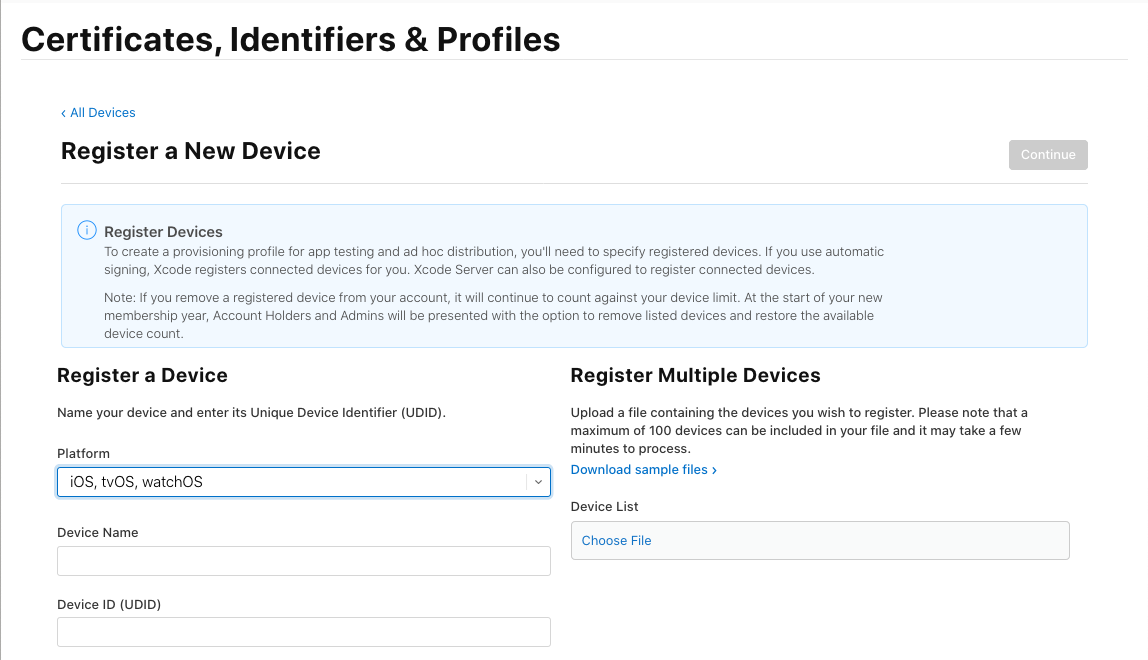Expand the Platform dropdown chevron arrow
This screenshot has height=660, width=1148.
[538, 482]
